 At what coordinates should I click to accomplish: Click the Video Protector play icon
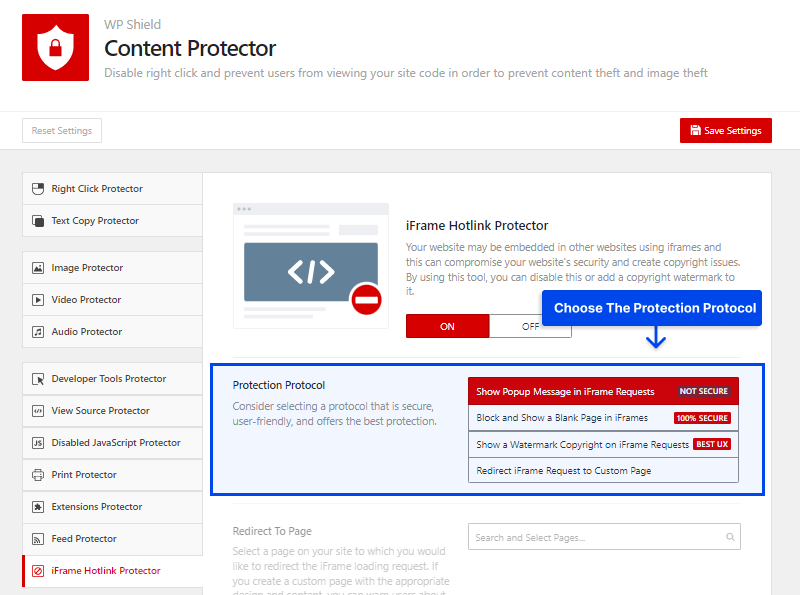(x=38, y=300)
